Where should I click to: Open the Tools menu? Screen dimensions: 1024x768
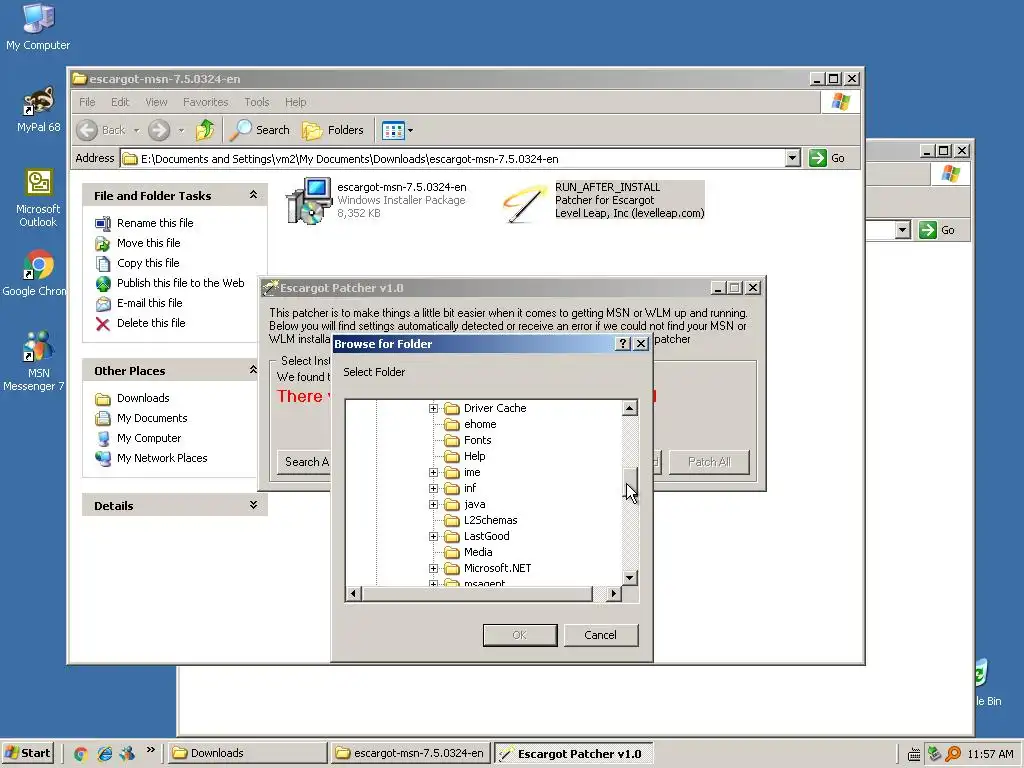point(257,102)
